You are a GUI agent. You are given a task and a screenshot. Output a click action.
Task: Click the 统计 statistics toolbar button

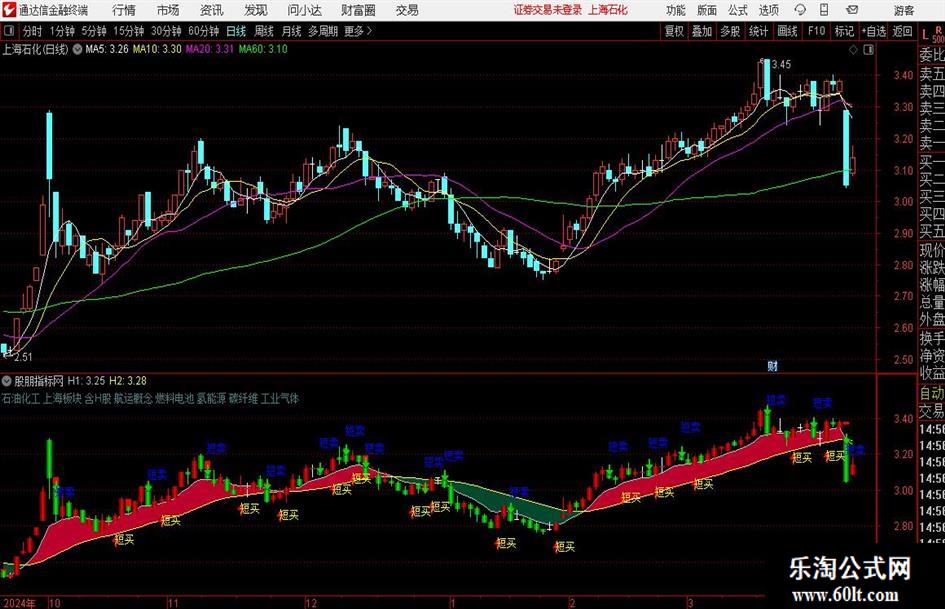pos(758,31)
